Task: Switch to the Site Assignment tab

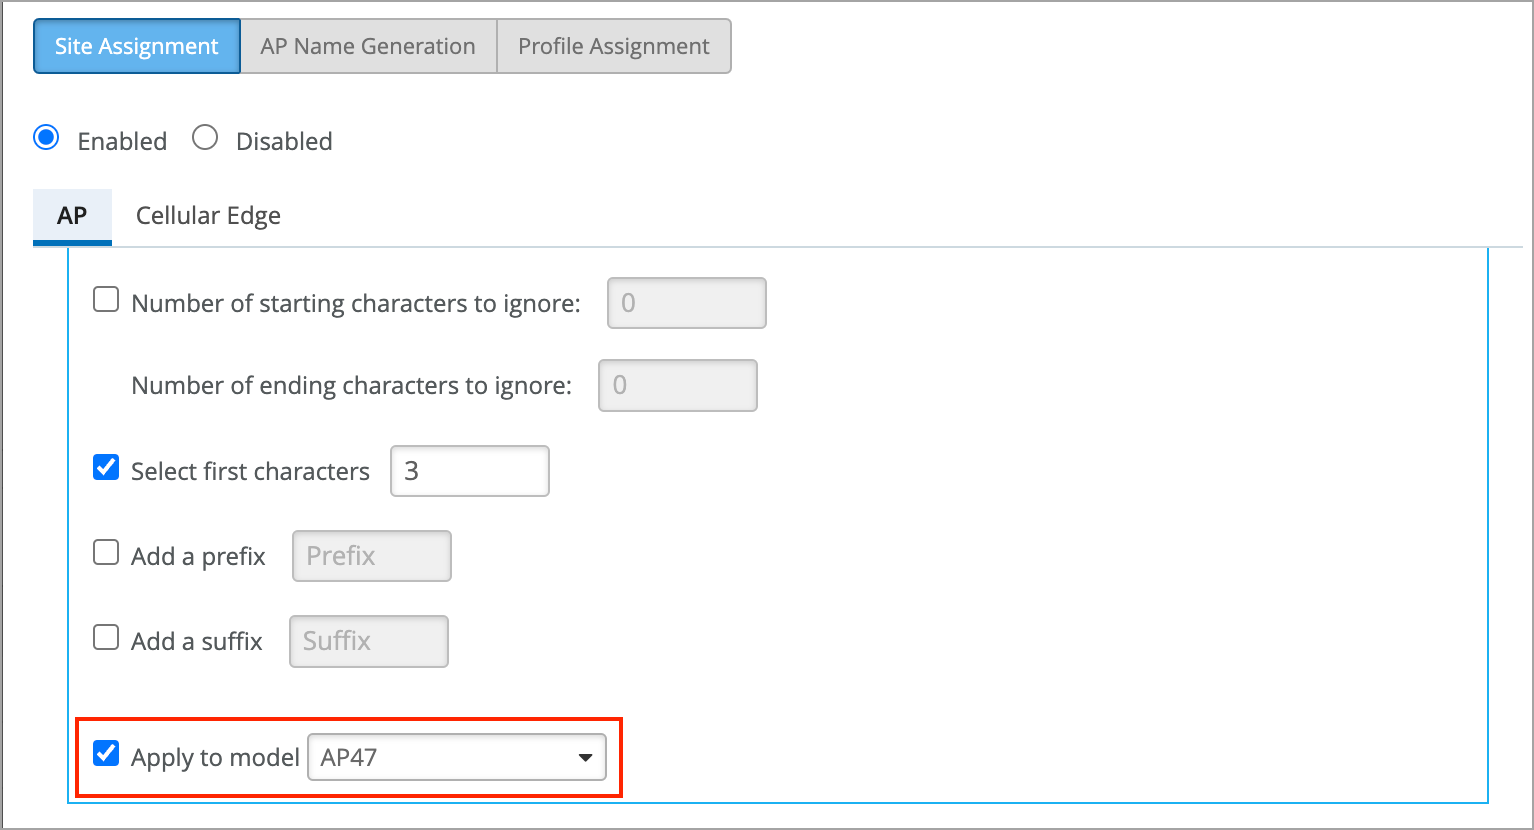Action: (x=137, y=46)
